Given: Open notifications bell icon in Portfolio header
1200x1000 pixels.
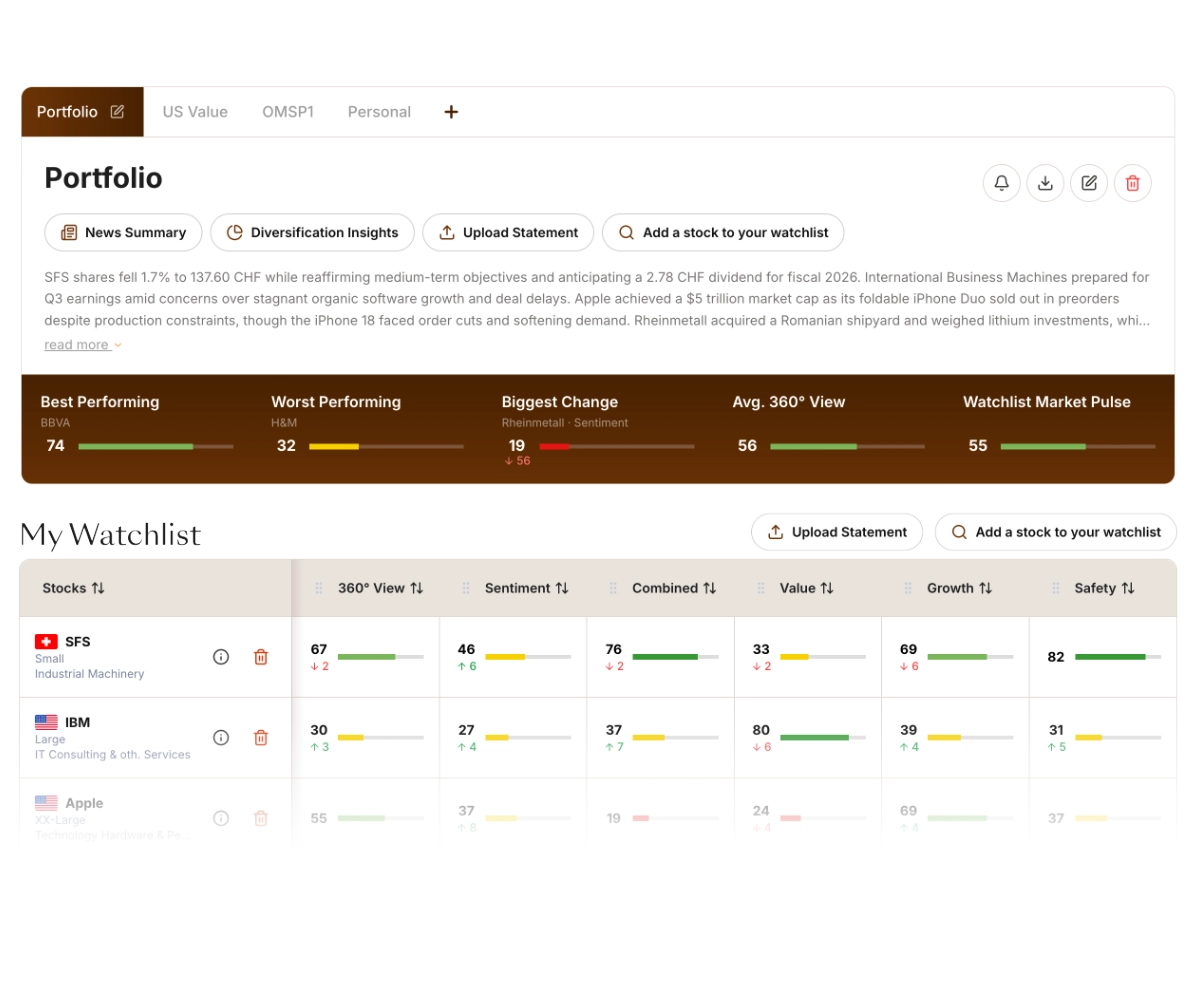Looking at the screenshot, I should (x=1002, y=183).
